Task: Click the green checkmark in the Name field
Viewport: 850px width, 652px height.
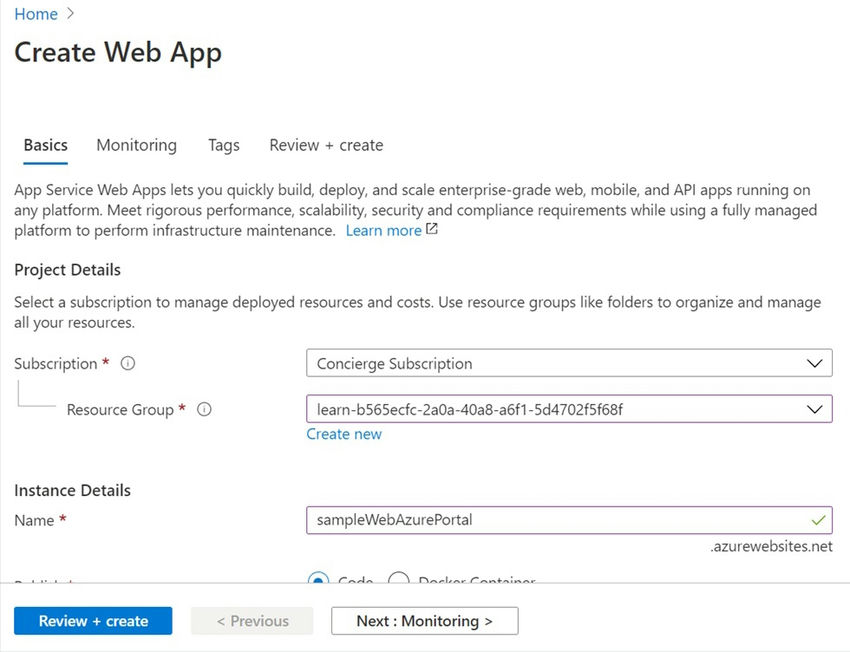Action: tap(821, 521)
